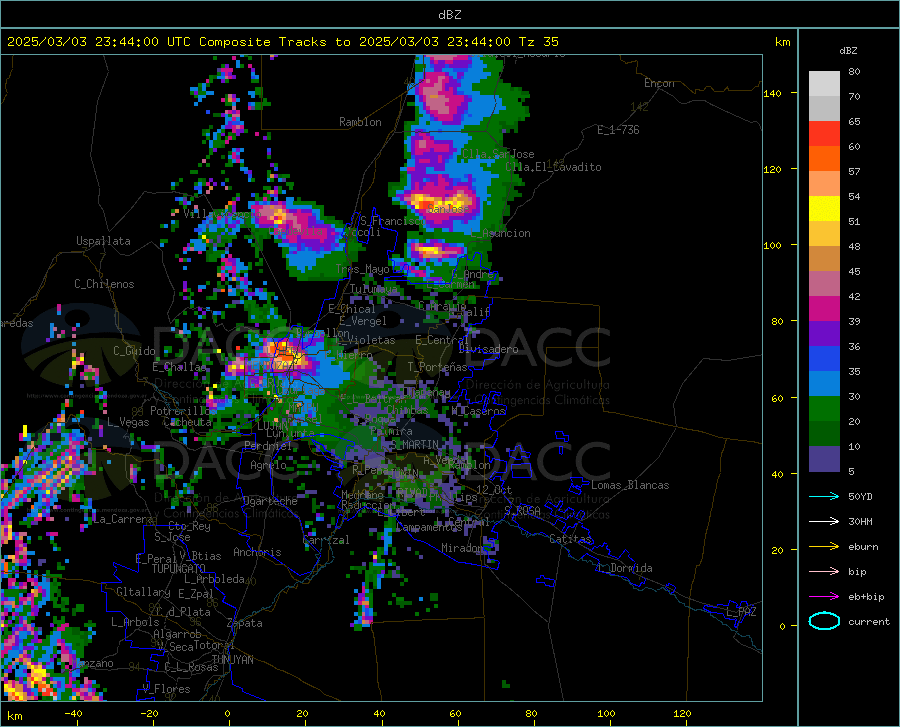Screen dimensions: 900x727
Task: Pick the light blue 30-35 dBZ swatch
Action: tap(824, 384)
